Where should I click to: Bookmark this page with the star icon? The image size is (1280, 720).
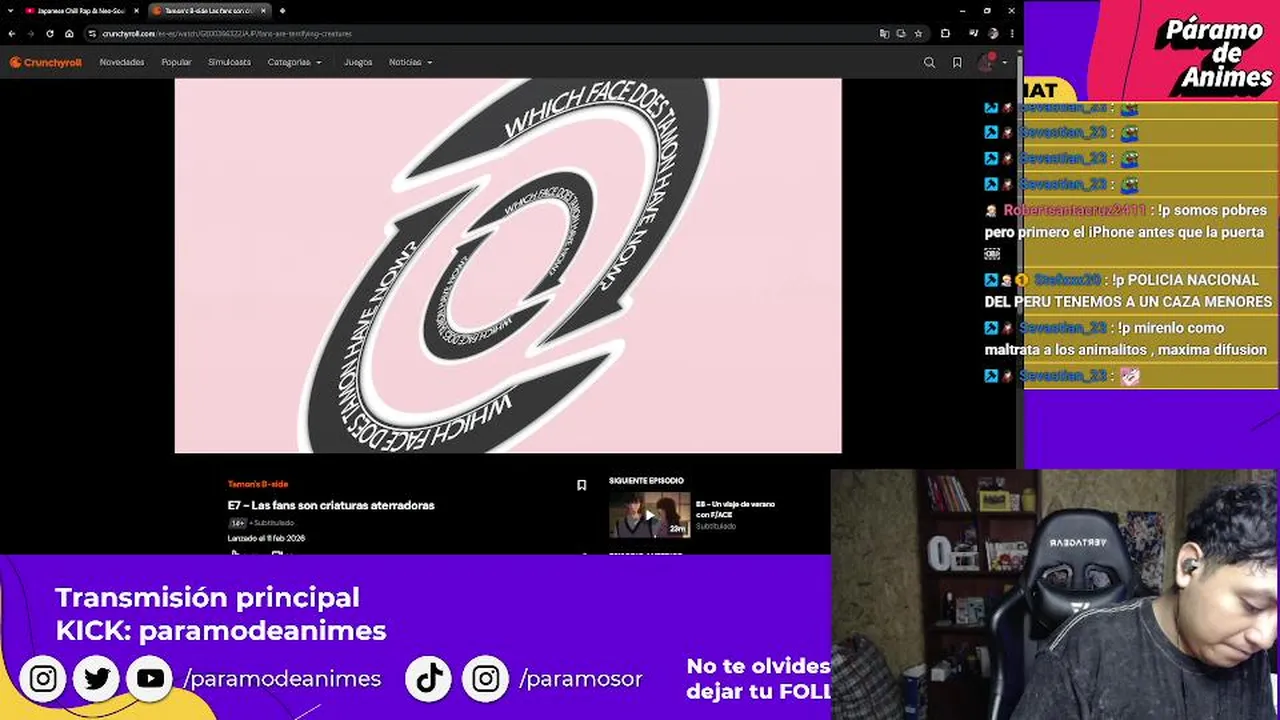pos(918,33)
